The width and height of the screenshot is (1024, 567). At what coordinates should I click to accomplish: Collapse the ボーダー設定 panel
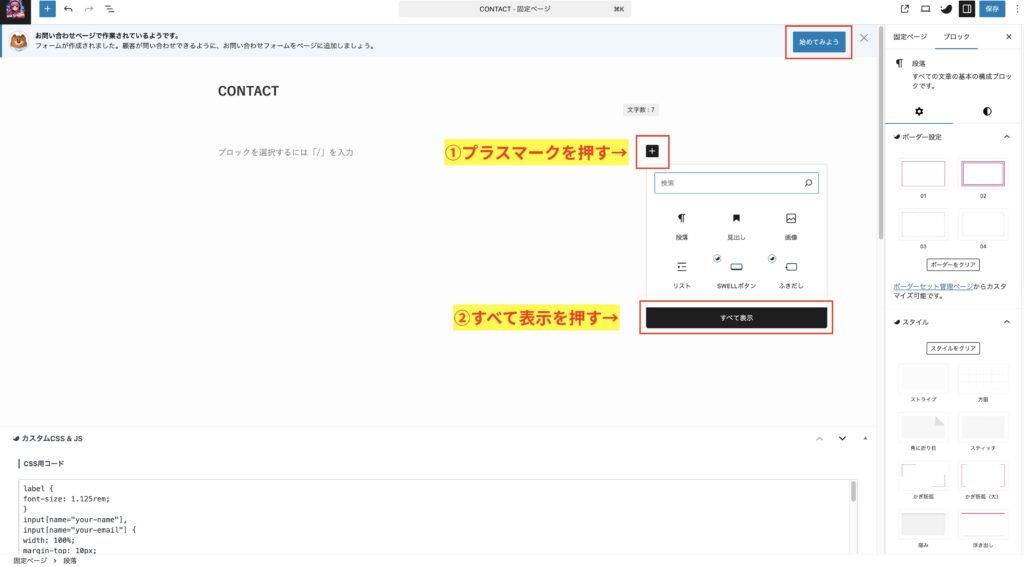[x=1006, y=137]
